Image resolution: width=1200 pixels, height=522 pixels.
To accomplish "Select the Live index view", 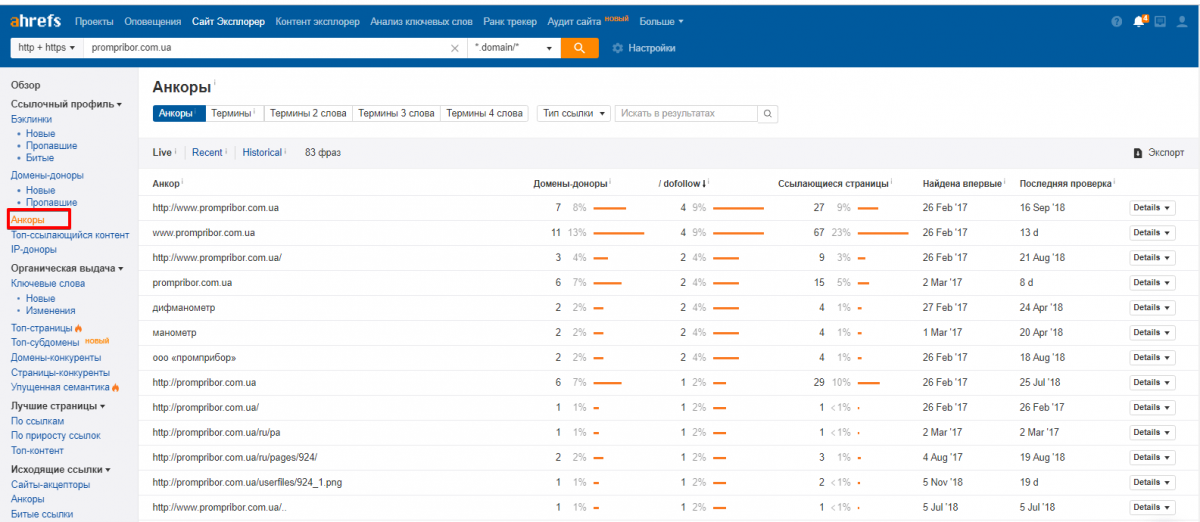I will pyautogui.click(x=162, y=153).
